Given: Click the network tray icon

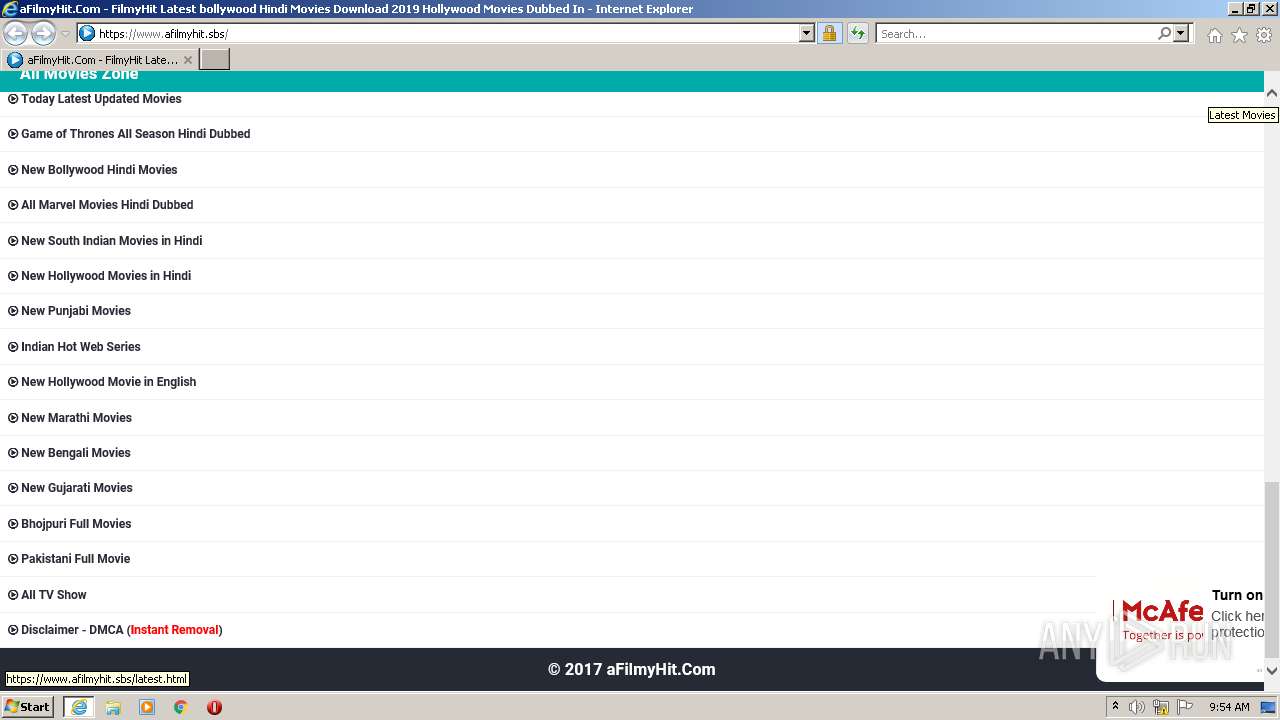Looking at the screenshot, I should point(1161,707).
